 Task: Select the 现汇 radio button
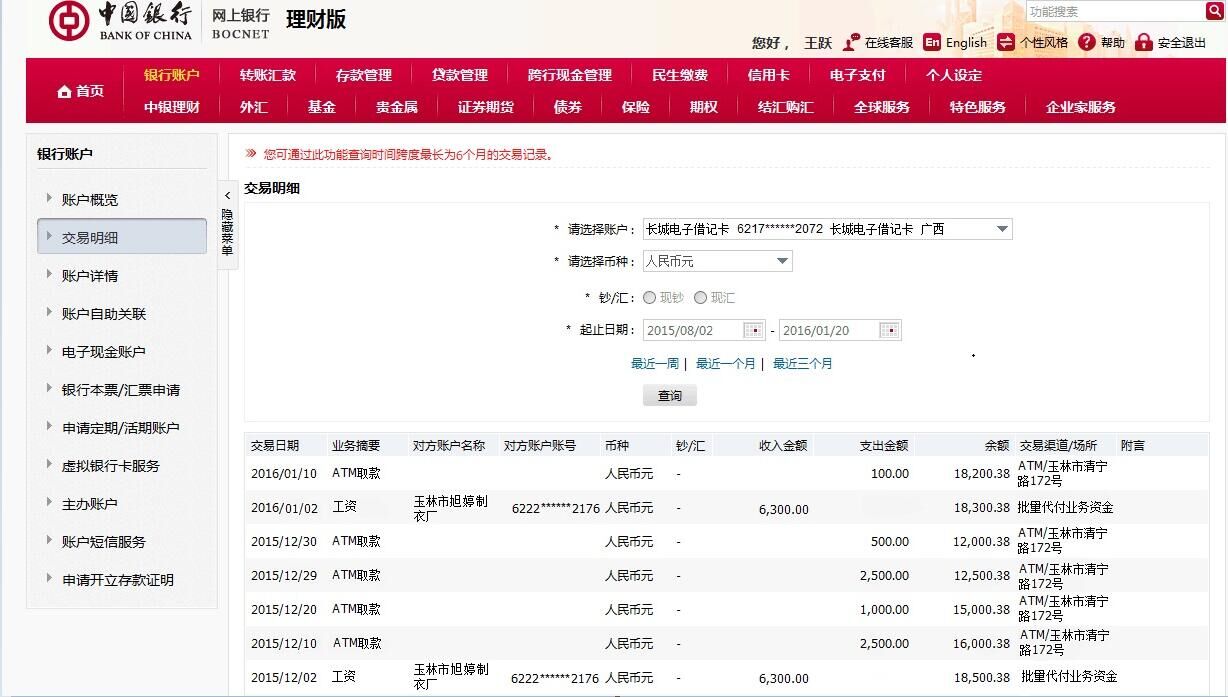pos(700,297)
